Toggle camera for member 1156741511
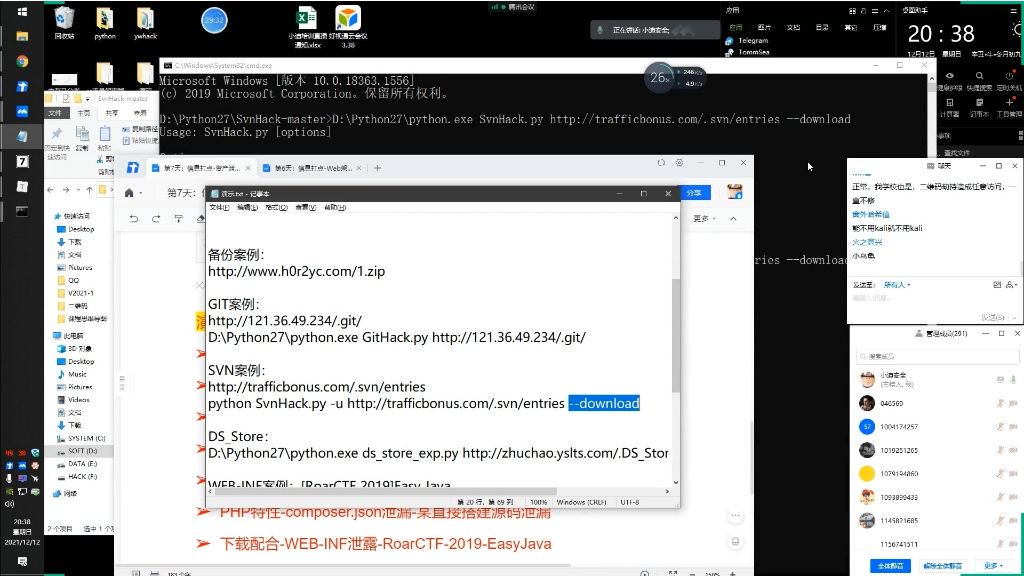Image resolution: width=1024 pixels, height=576 pixels. (x=1013, y=544)
